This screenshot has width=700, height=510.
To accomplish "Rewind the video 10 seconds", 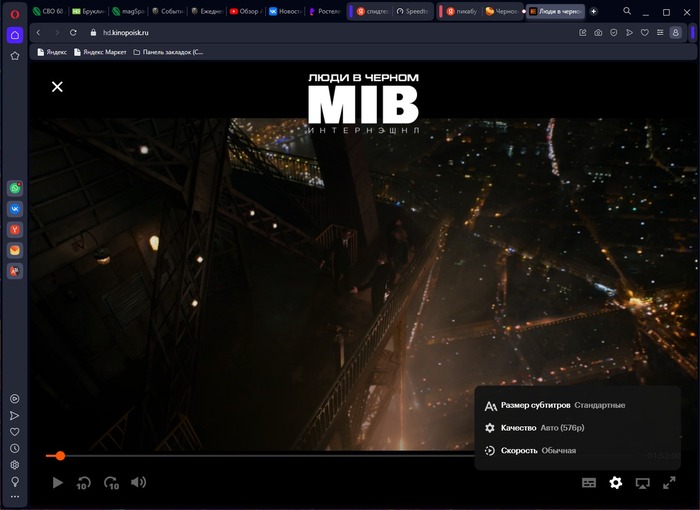I will (83, 483).
